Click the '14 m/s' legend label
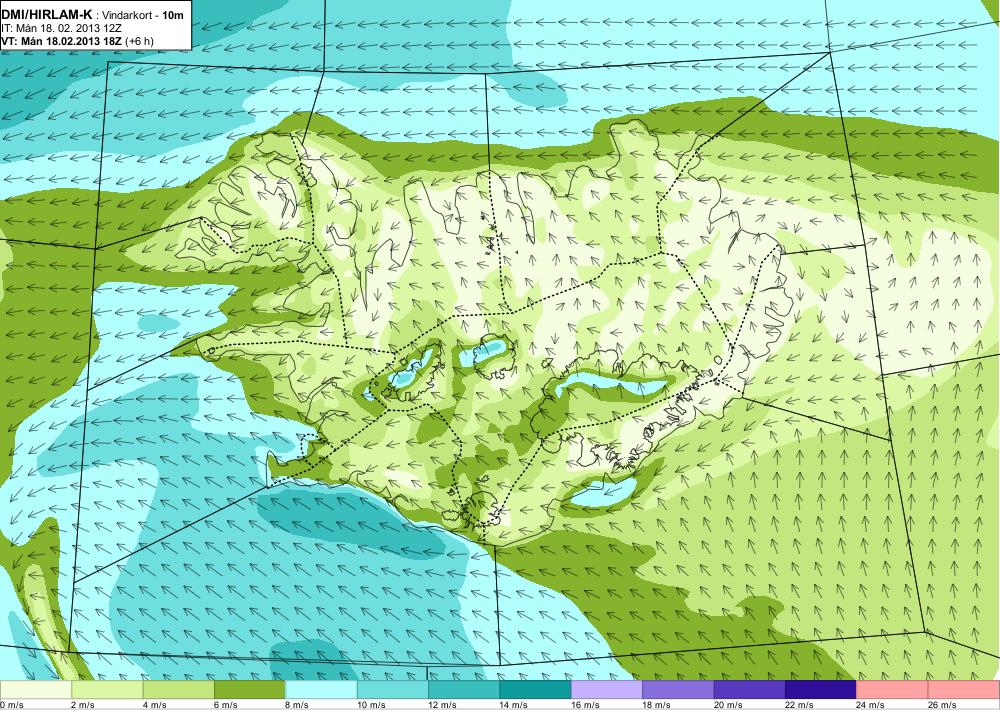Viewport: 1000px width, 710px height. click(x=513, y=705)
